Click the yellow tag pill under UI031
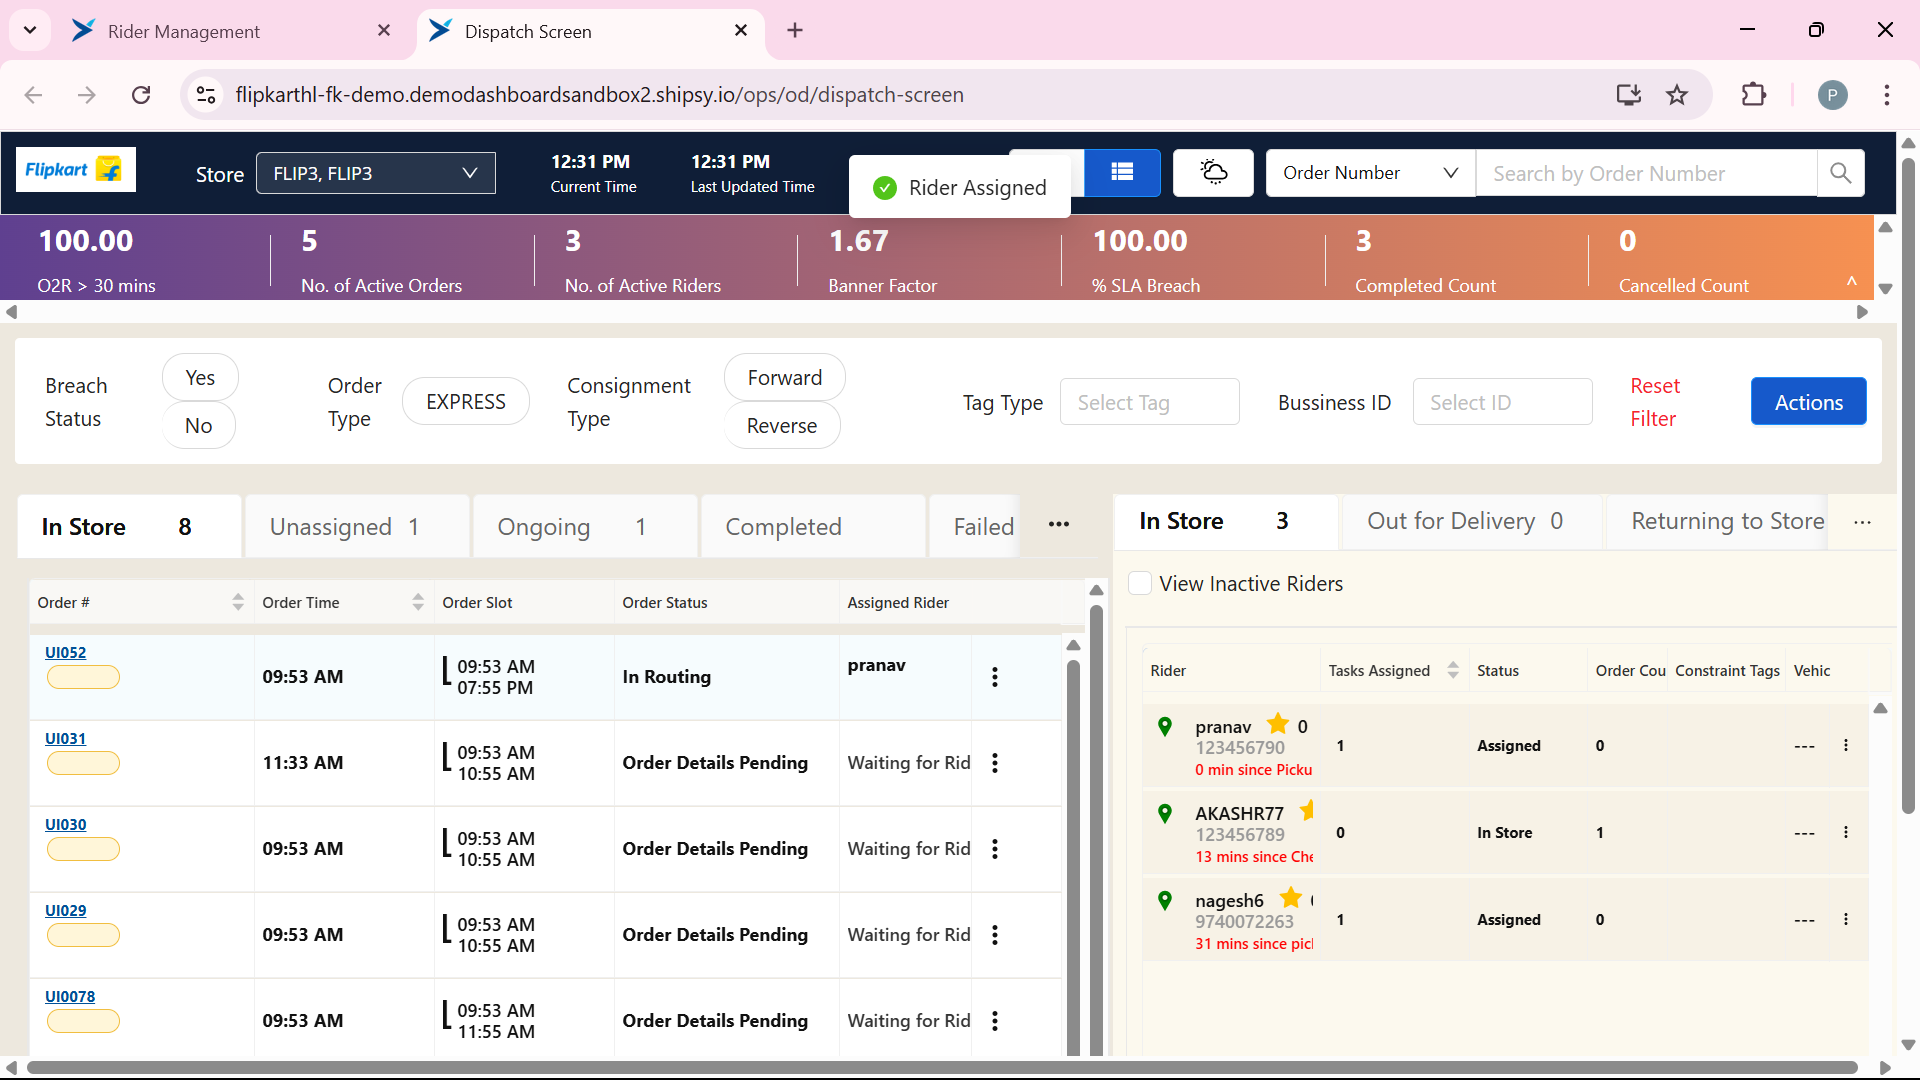Screen dimensions: 1920x1080 pyautogui.click(x=83, y=764)
